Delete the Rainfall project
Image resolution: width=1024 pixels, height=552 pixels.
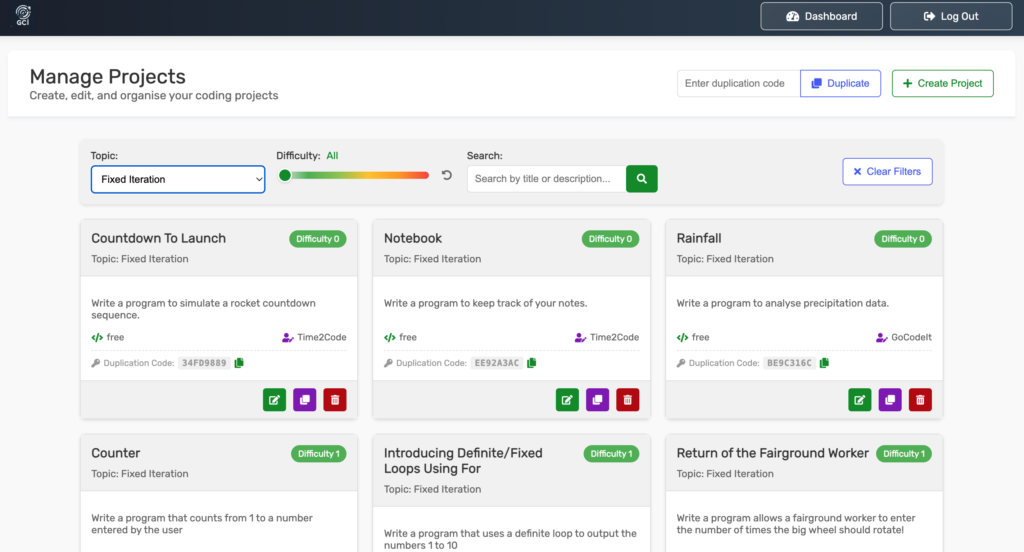click(x=920, y=400)
